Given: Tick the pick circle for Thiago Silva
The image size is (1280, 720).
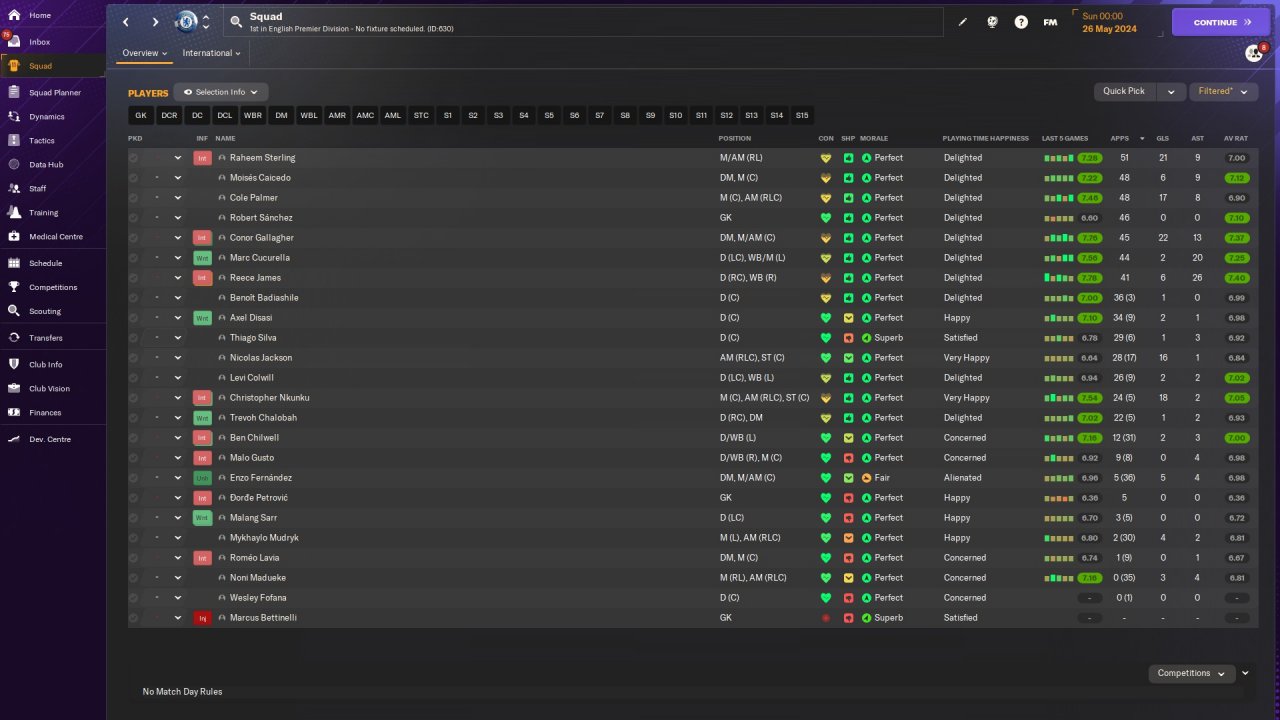Looking at the screenshot, I should tap(133, 338).
